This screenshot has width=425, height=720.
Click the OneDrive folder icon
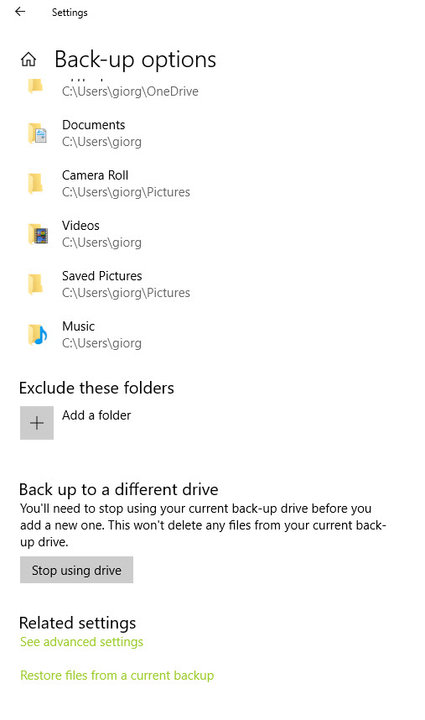tap(36, 86)
